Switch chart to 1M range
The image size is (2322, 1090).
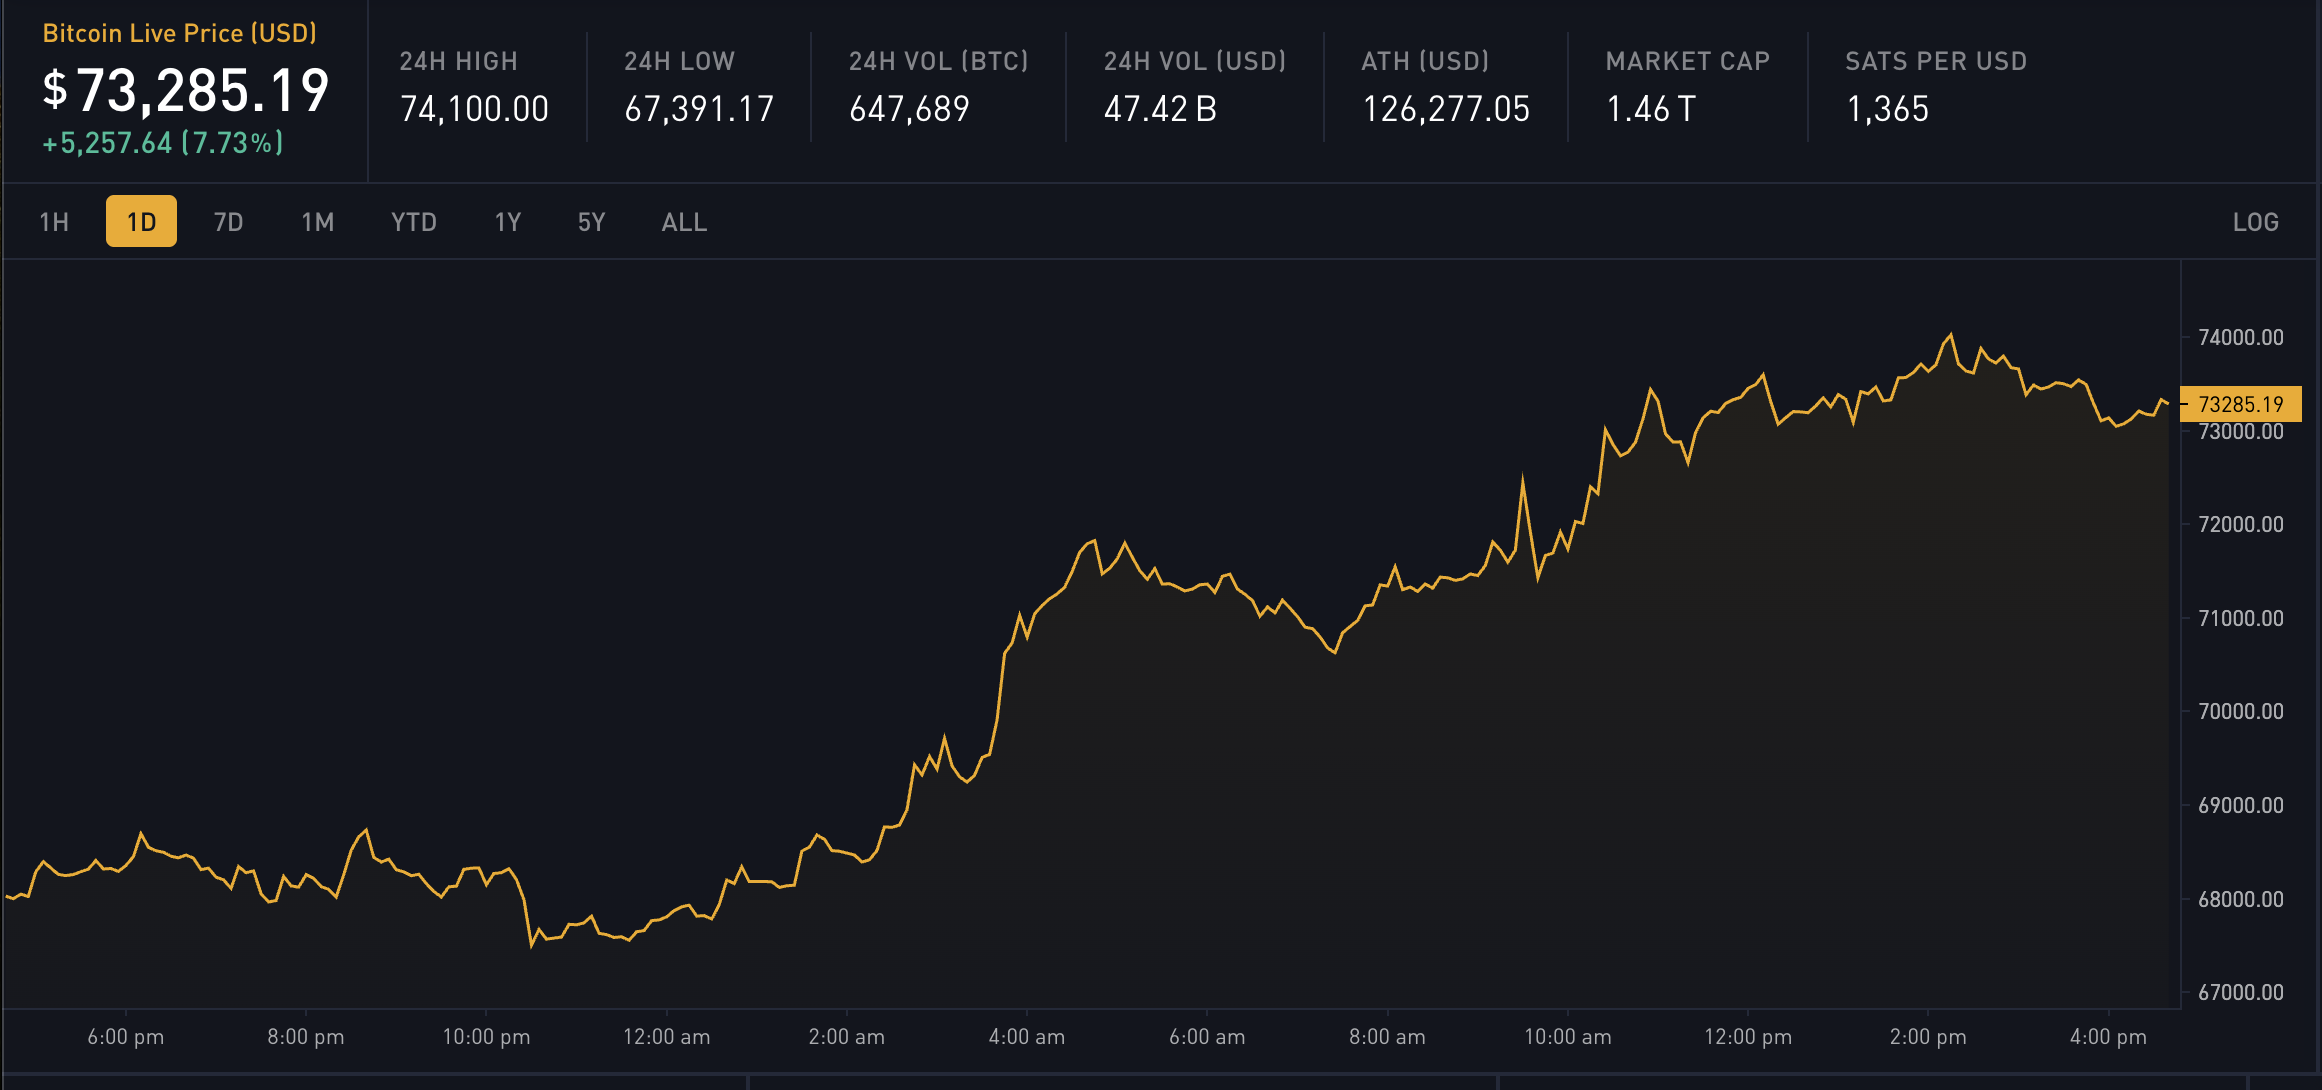pyautogui.click(x=318, y=222)
